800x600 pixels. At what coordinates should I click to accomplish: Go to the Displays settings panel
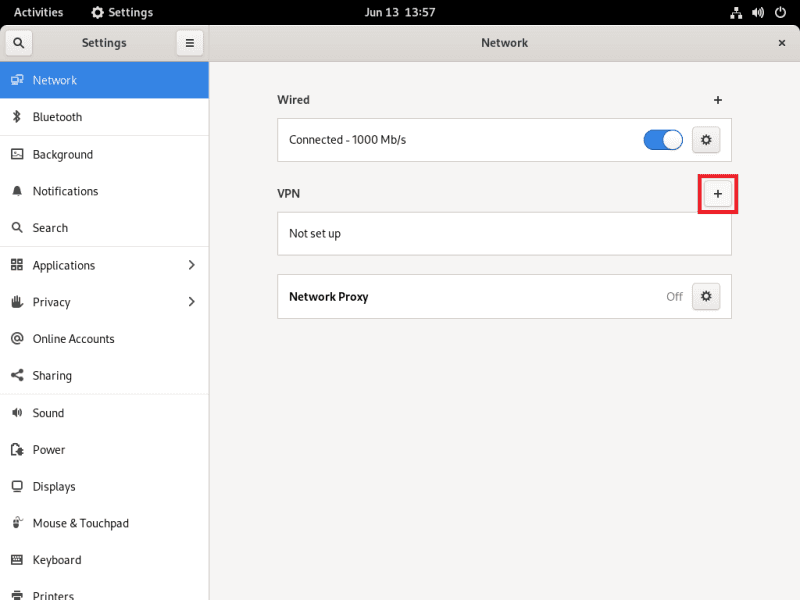[54, 487]
